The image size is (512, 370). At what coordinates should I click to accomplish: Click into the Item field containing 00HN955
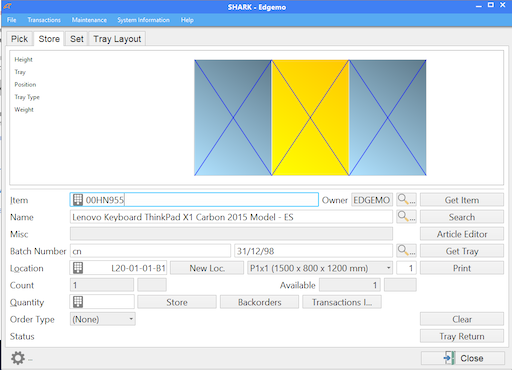point(194,200)
